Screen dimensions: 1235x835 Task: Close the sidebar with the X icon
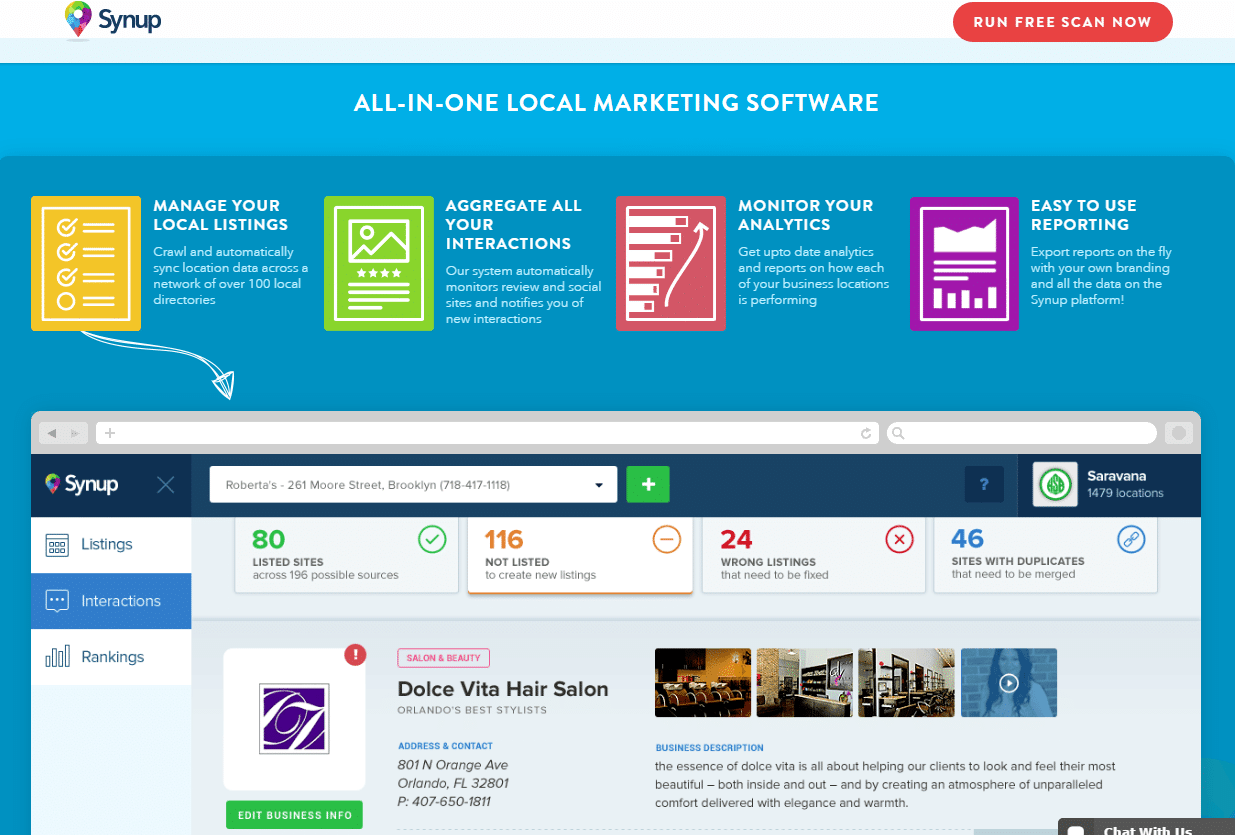pyautogui.click(x=166, y=485)
